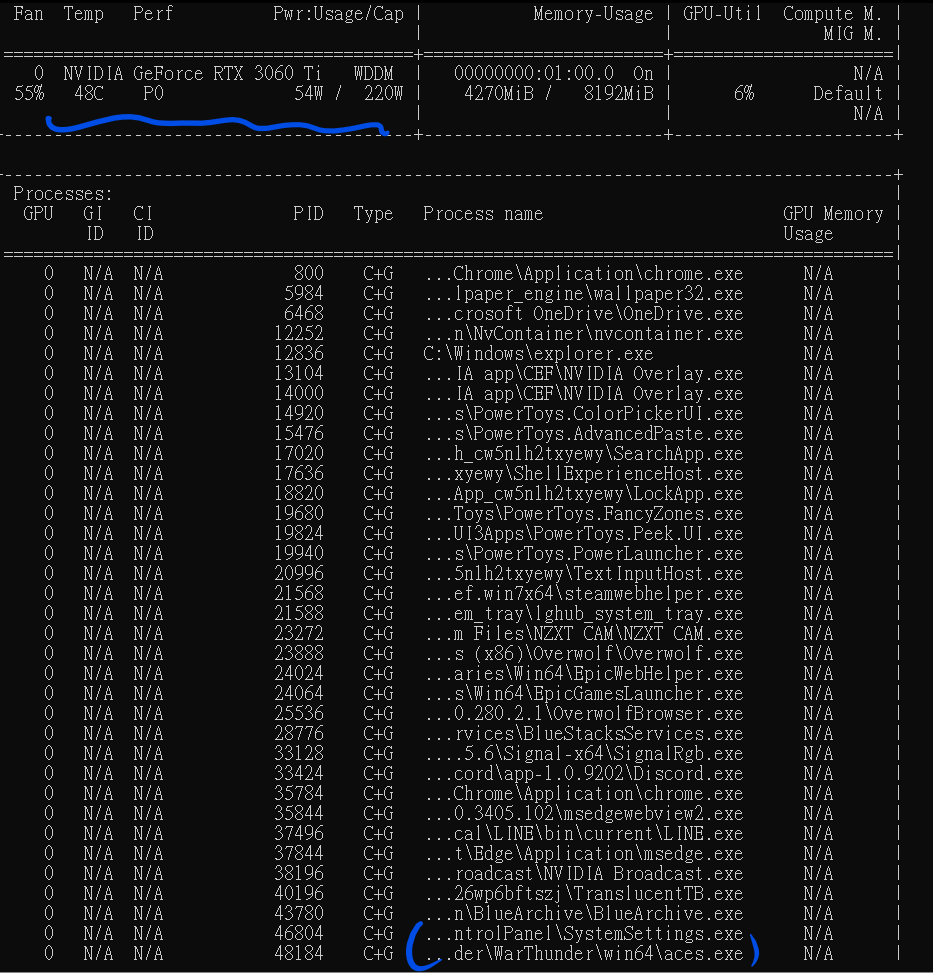Viewport: 933px width, 979px height.
Task: Select the PID value 35784
Action: pos(299,793)
